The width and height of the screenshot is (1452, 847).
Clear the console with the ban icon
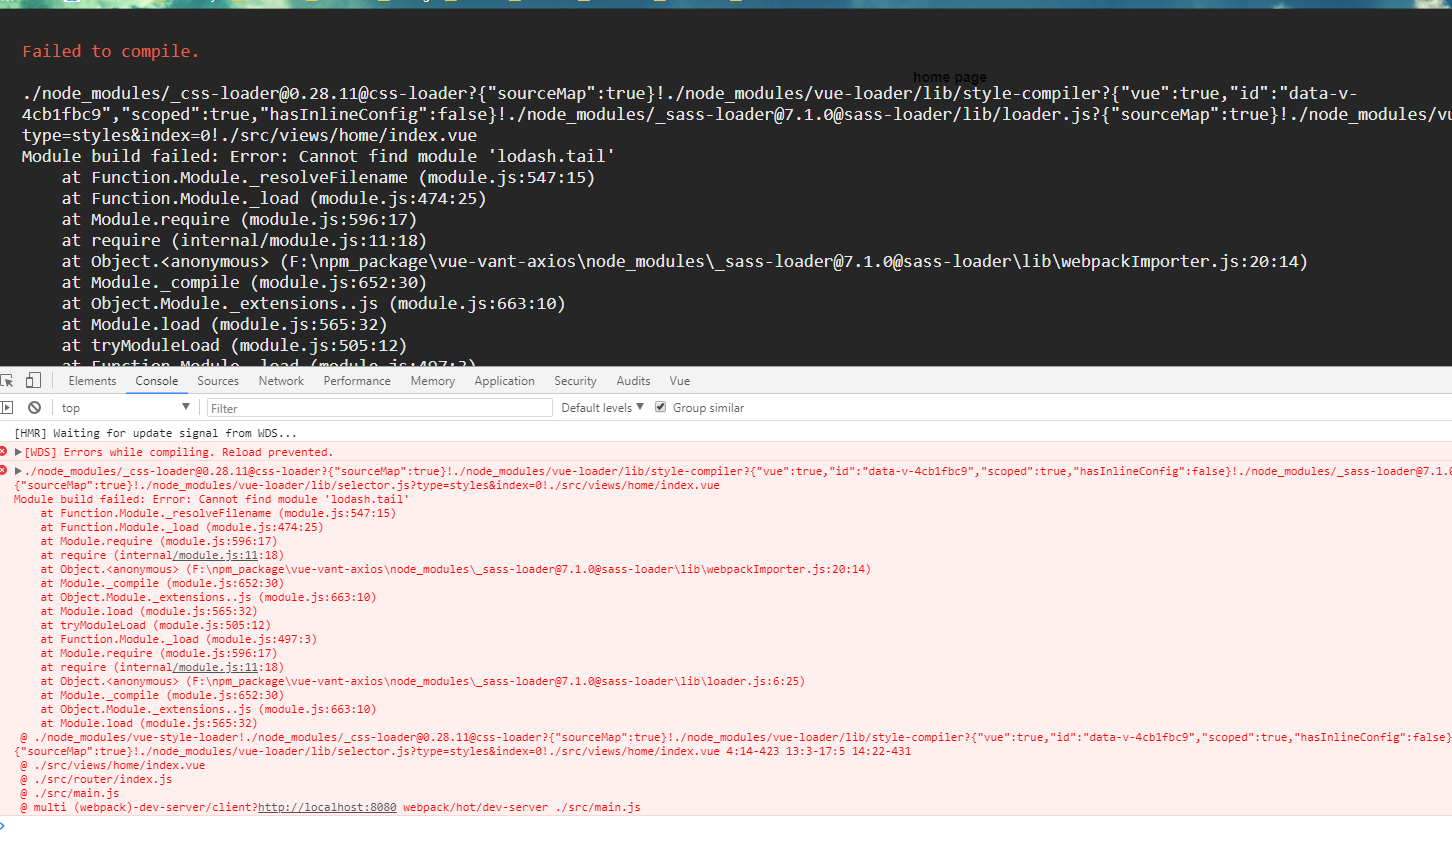click(35, 408)
